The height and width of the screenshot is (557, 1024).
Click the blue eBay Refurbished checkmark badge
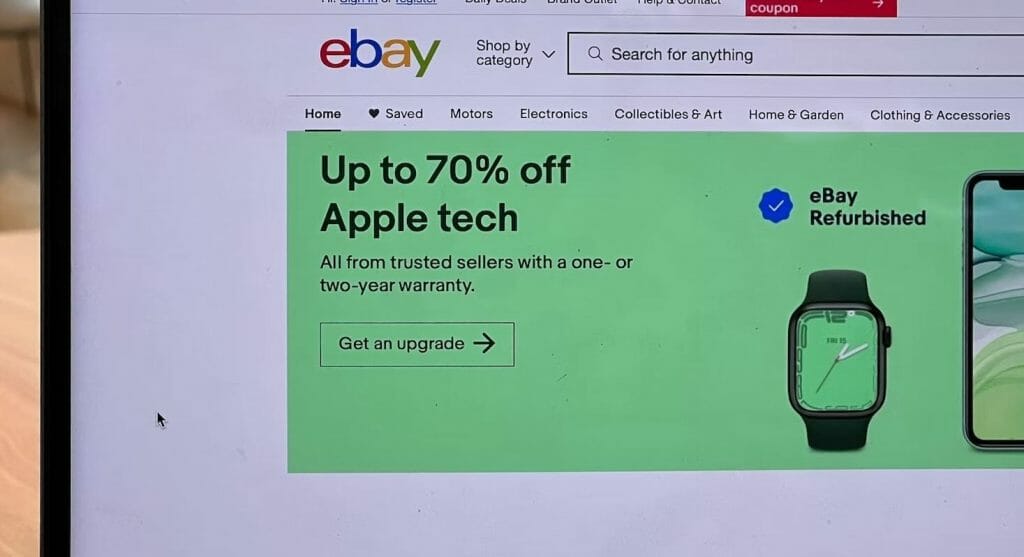point(776,206)
